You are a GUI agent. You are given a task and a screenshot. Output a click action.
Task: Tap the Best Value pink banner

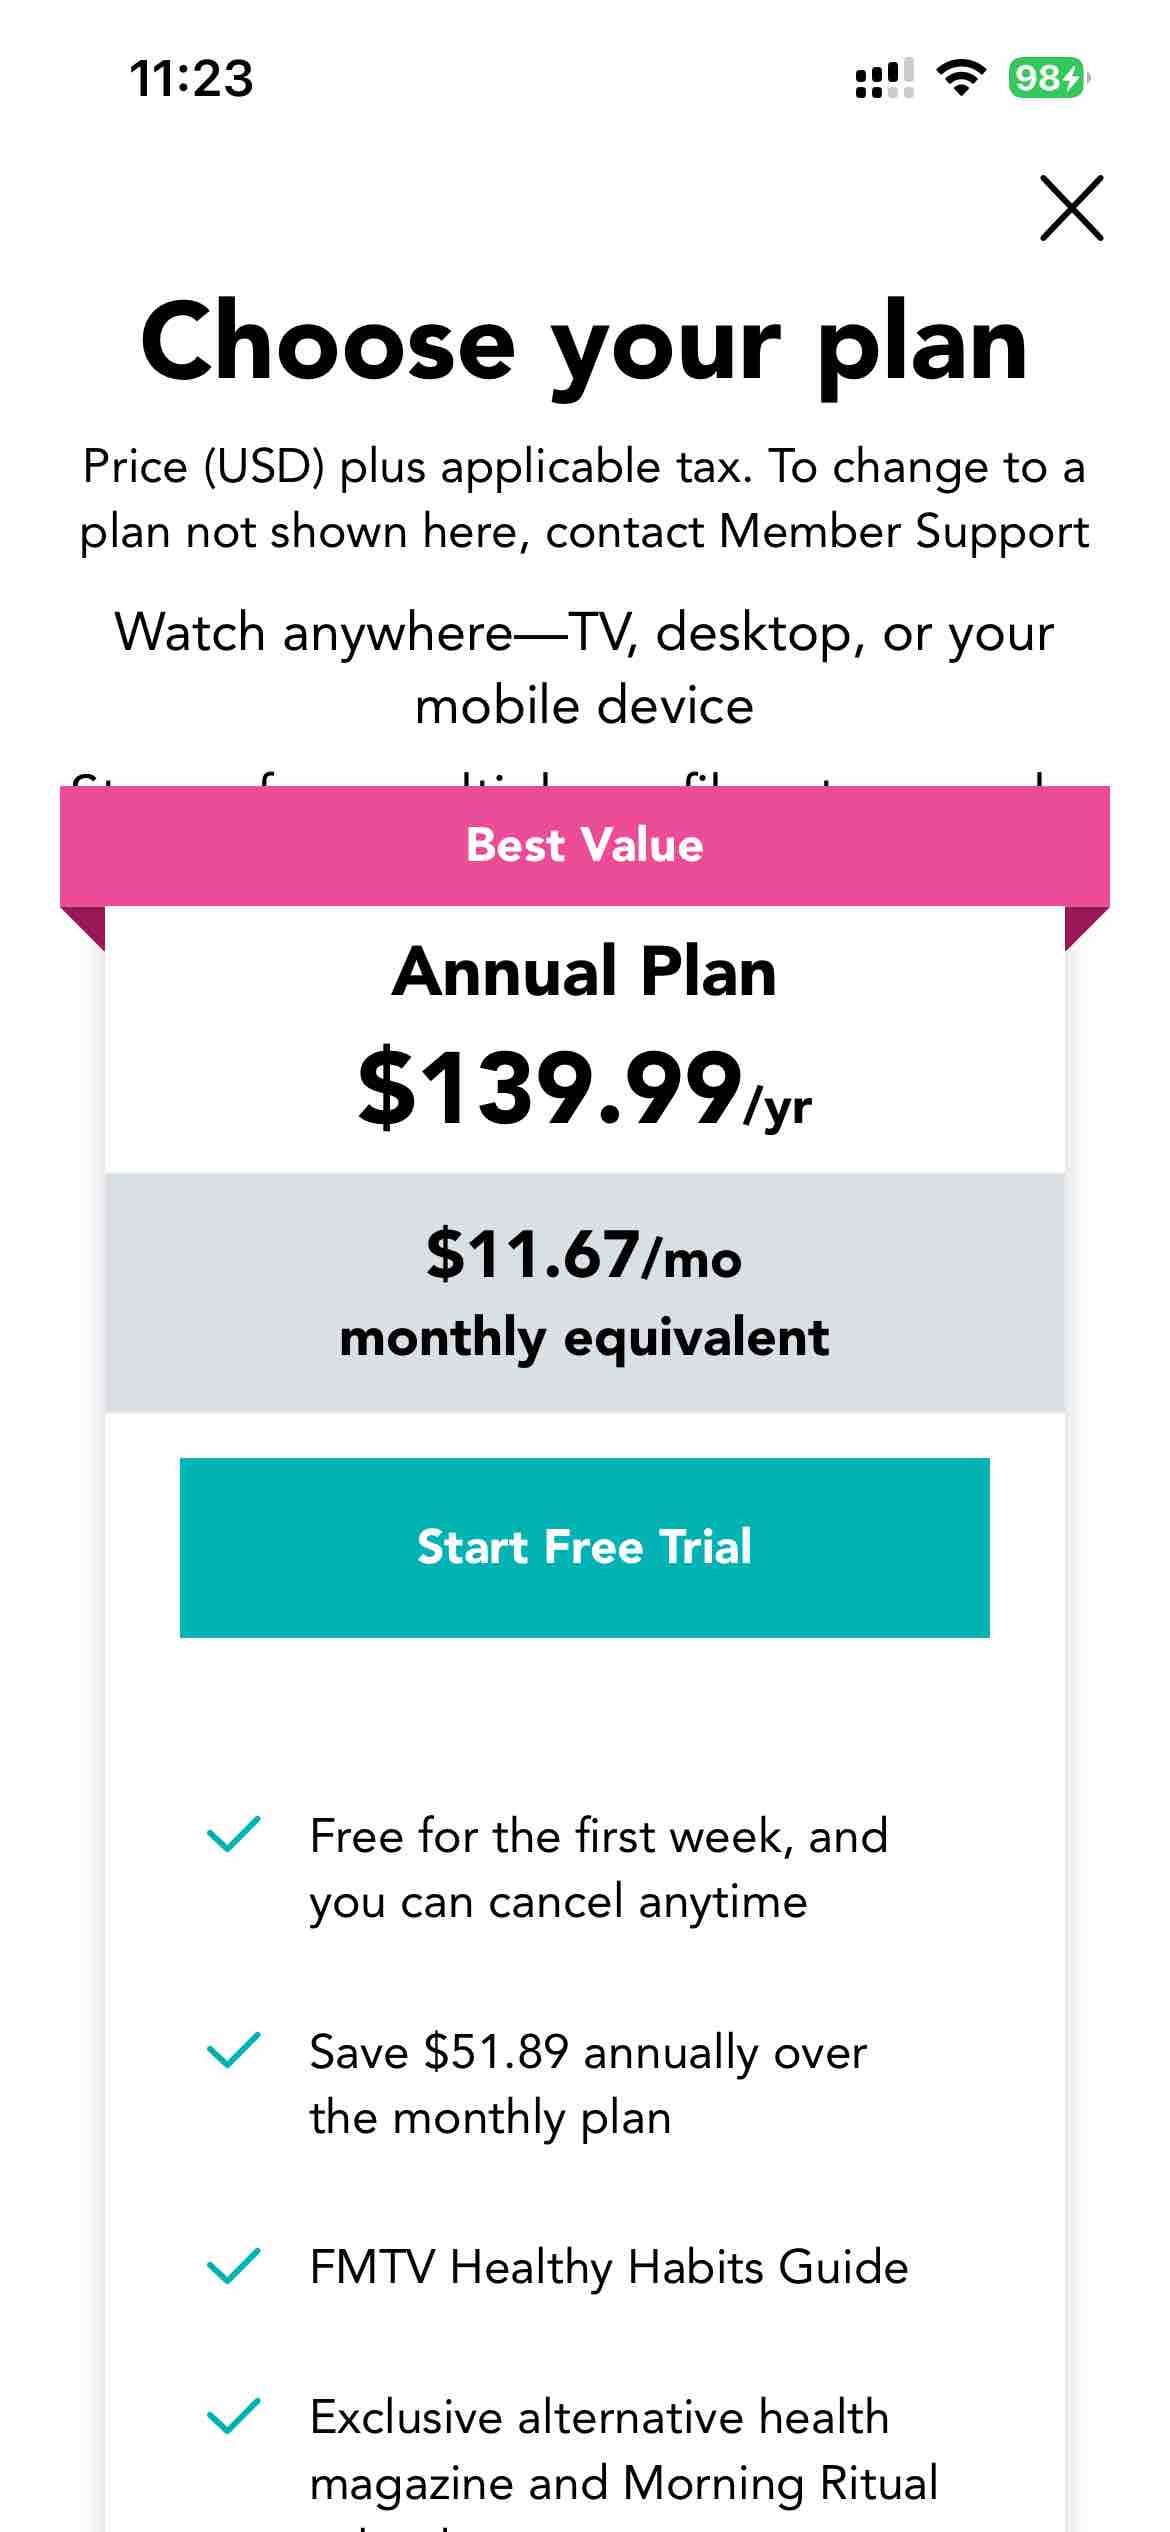point(585,846)
